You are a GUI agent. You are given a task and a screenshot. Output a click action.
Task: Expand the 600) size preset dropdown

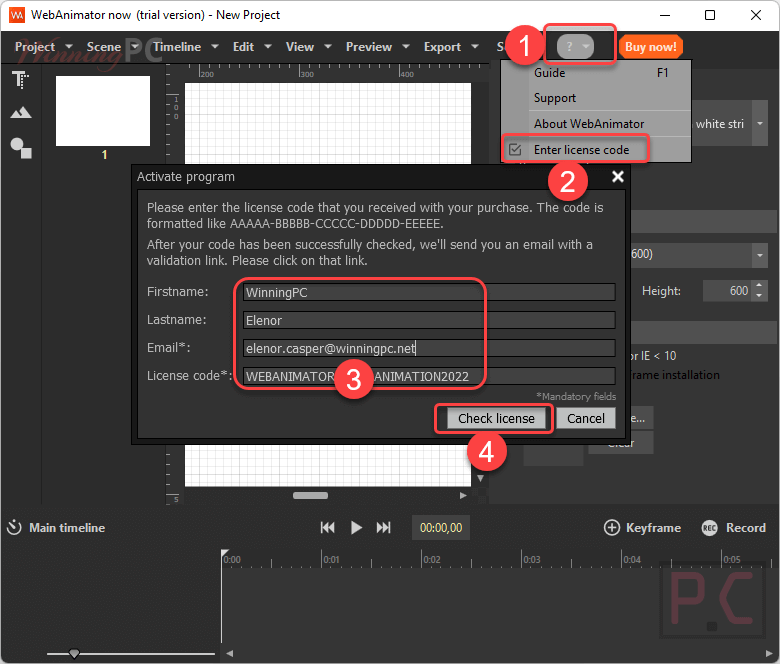pyautogui.click(x=760, y=255)
